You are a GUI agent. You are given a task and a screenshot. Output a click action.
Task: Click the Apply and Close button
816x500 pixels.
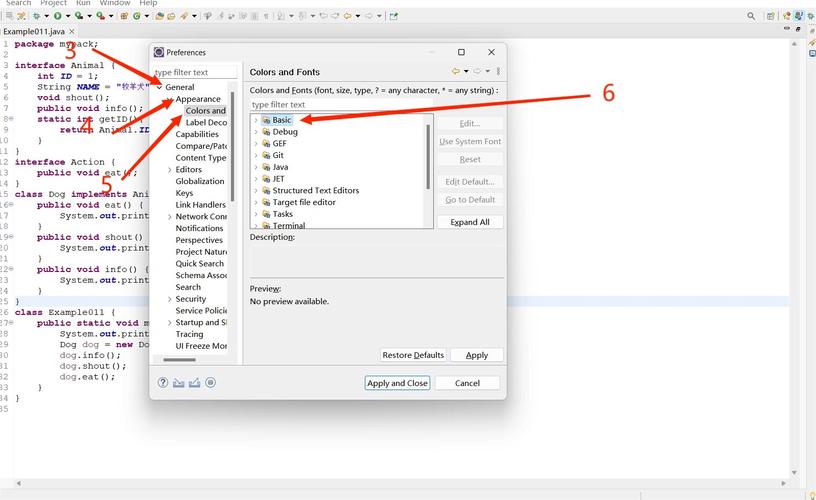(x=397, y=383)
